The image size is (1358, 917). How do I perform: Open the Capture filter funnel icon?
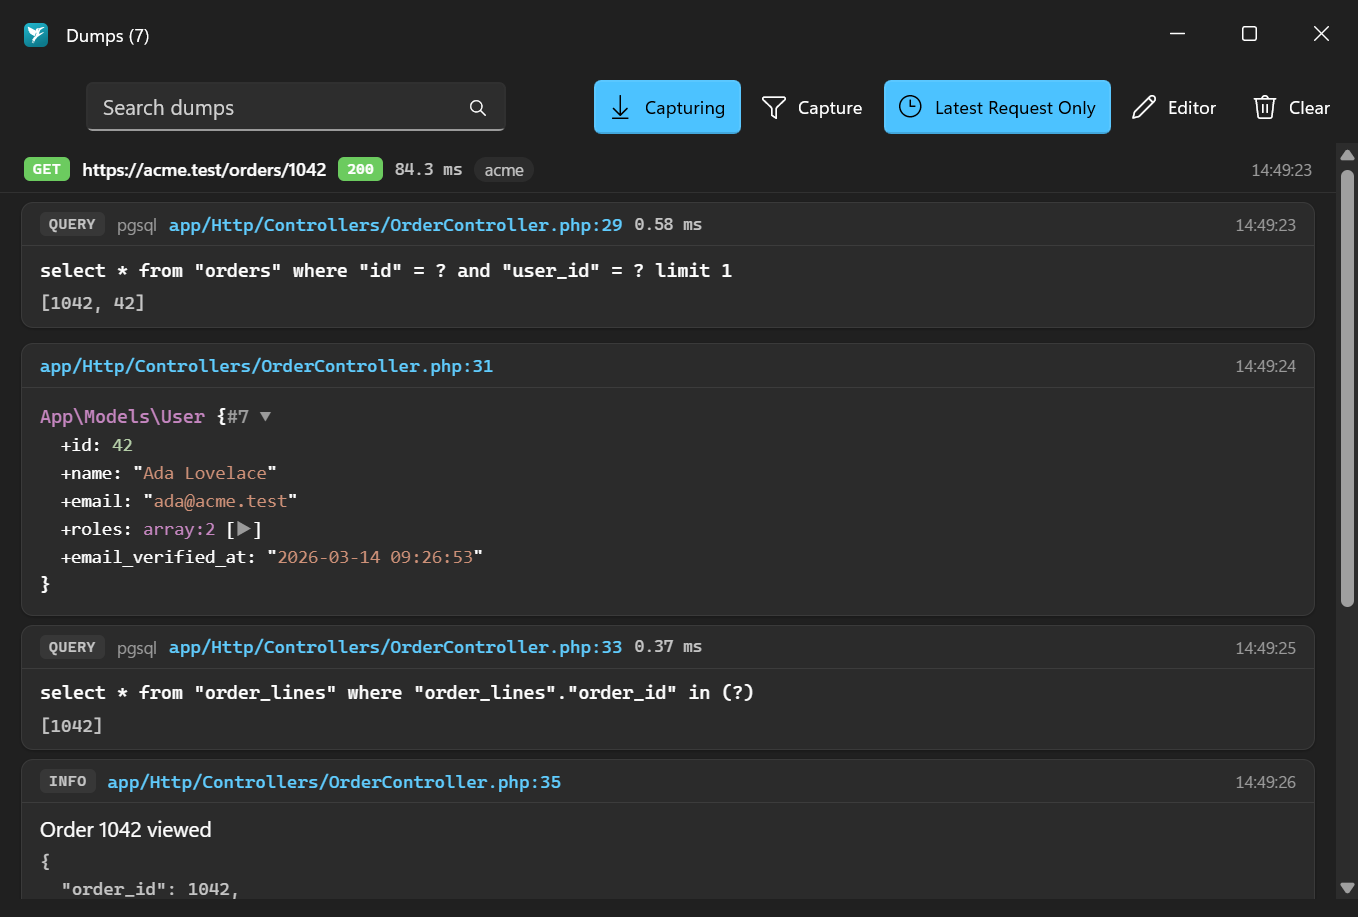[x=774, y=108]
